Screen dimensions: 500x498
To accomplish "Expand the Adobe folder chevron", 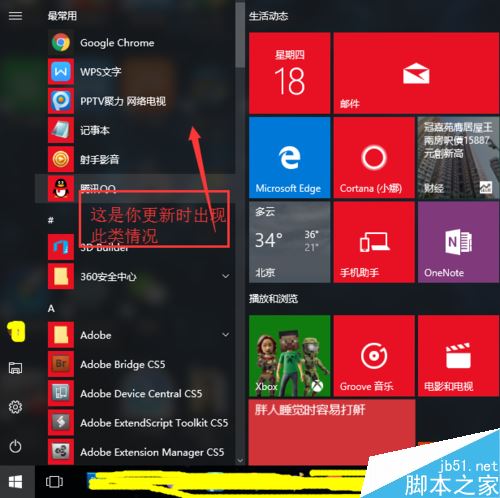I will coord(226,335).
